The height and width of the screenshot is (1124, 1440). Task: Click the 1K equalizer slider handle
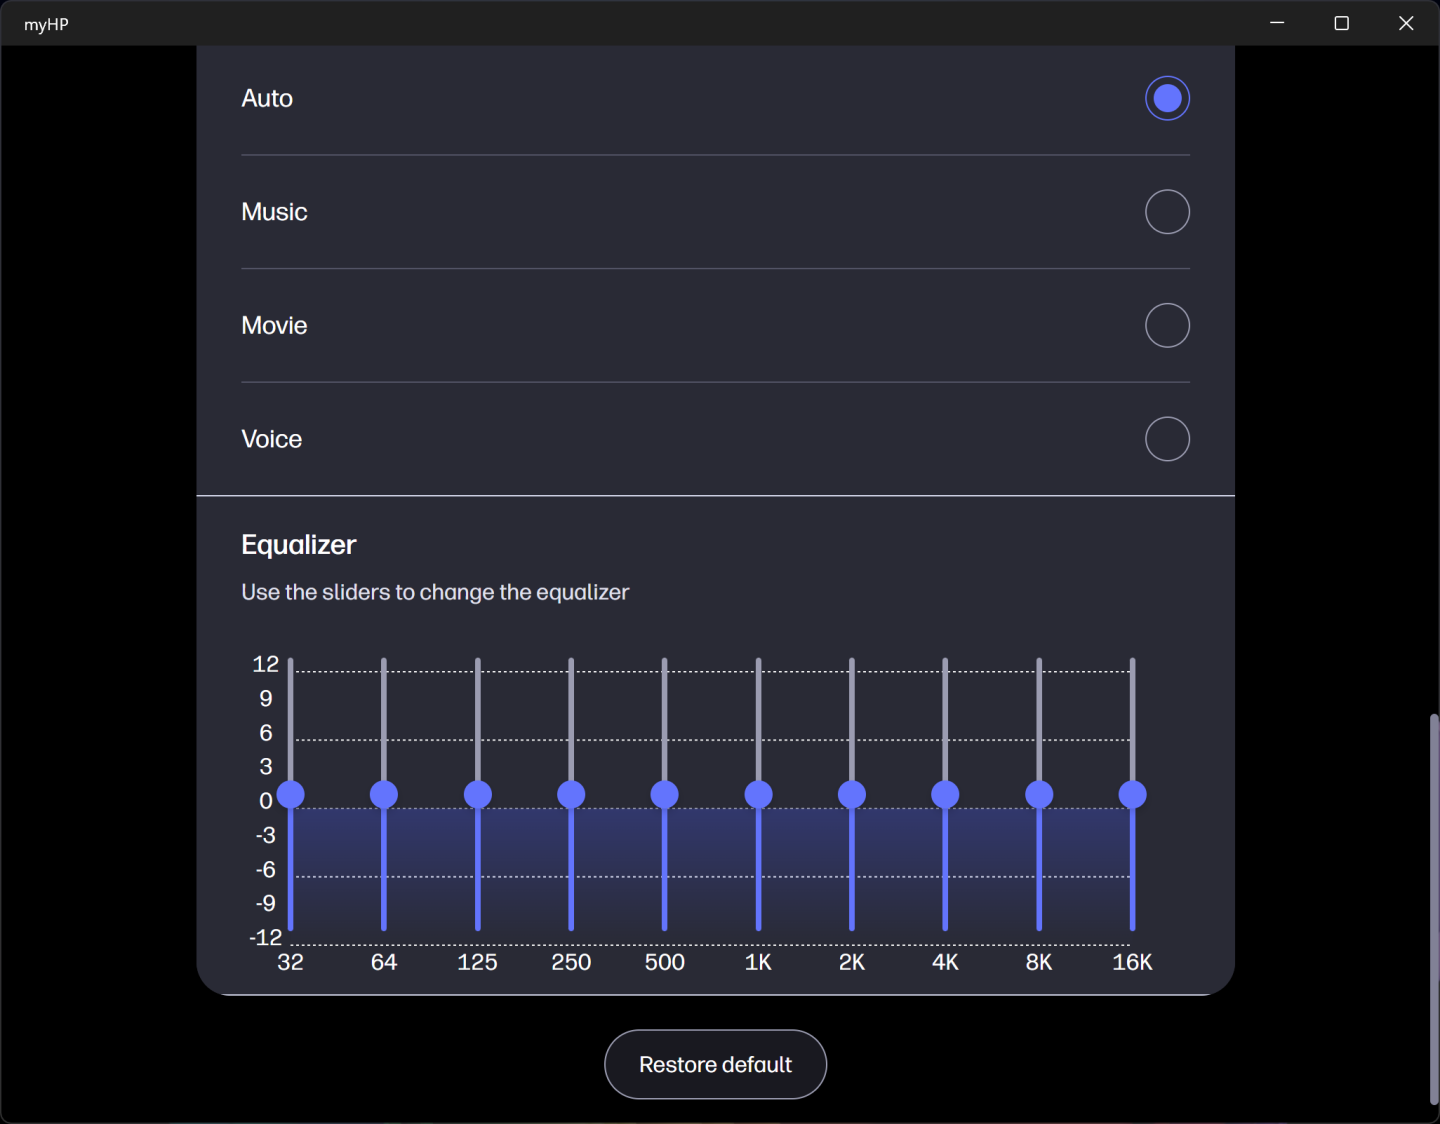pyautogui.click(x=758, y=794)
